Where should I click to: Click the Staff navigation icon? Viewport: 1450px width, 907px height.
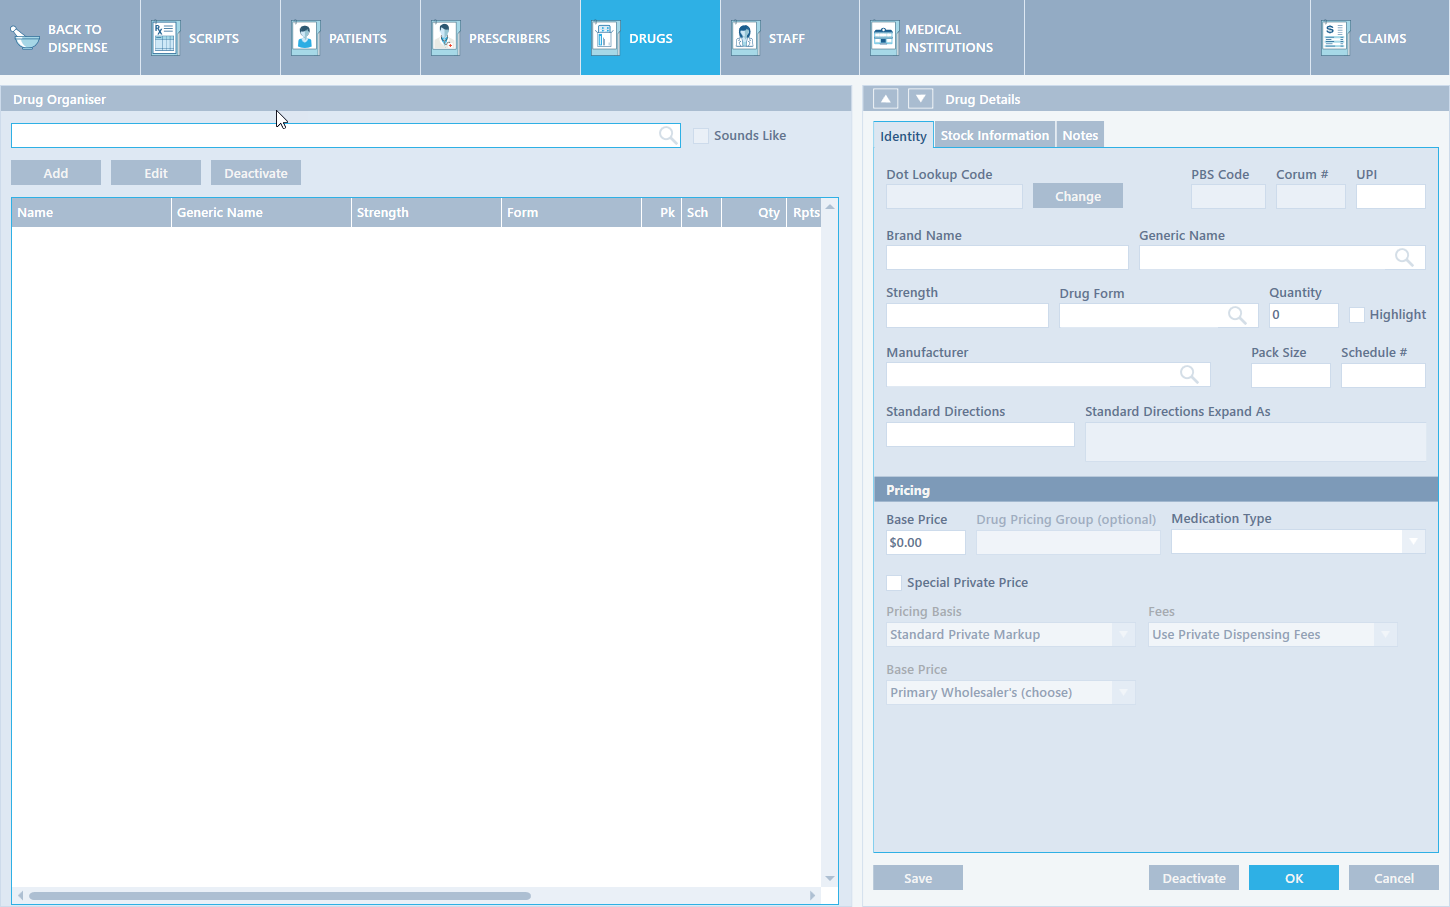[x=745, y=38]
